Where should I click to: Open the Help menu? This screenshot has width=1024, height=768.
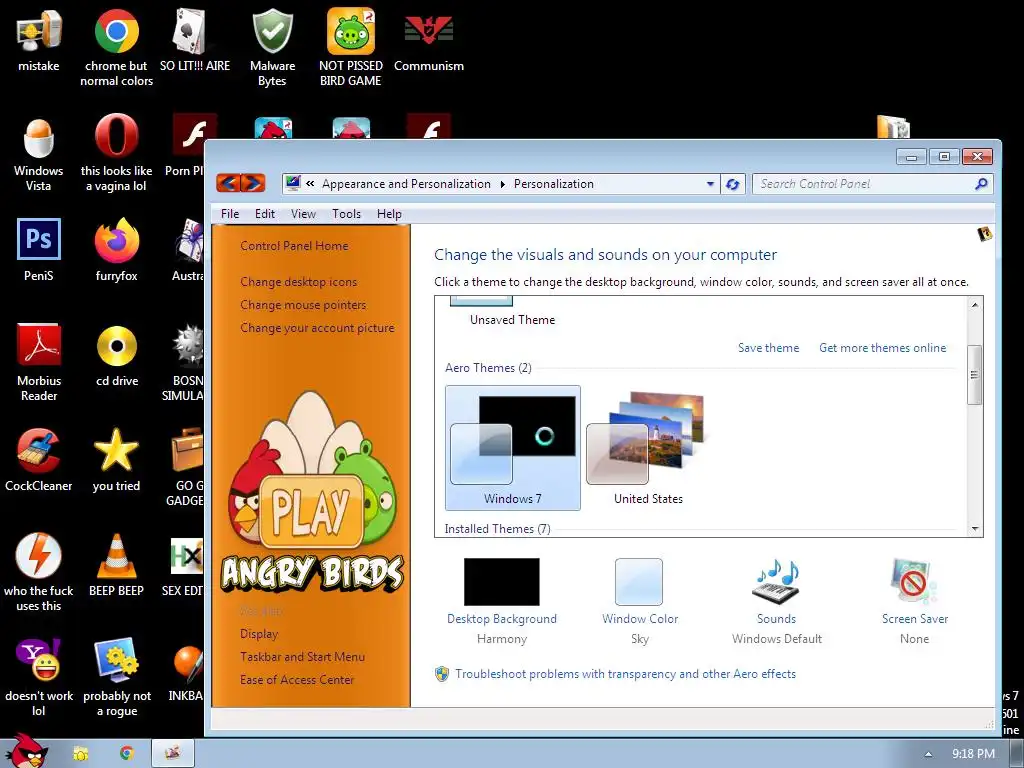click(x=389, y=214)
